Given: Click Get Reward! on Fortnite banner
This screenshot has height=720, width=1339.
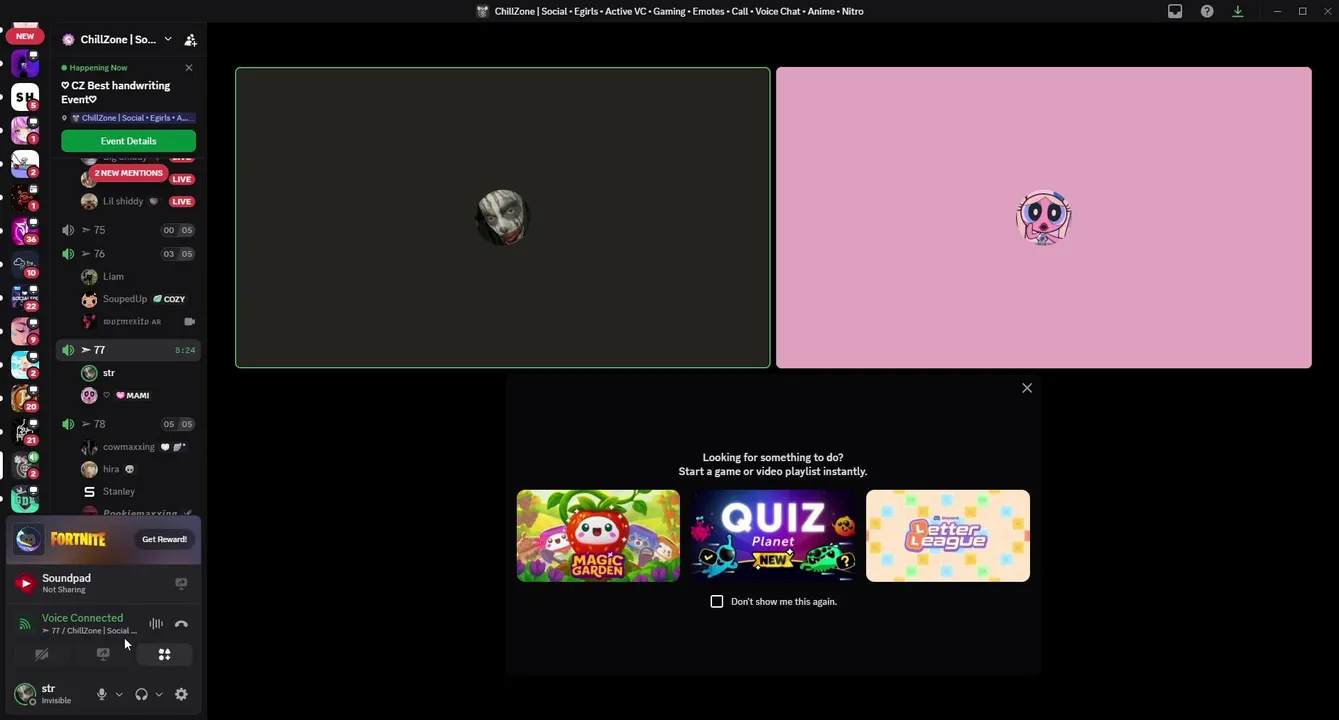Looking at the screenshot, I should coord(164,539).
